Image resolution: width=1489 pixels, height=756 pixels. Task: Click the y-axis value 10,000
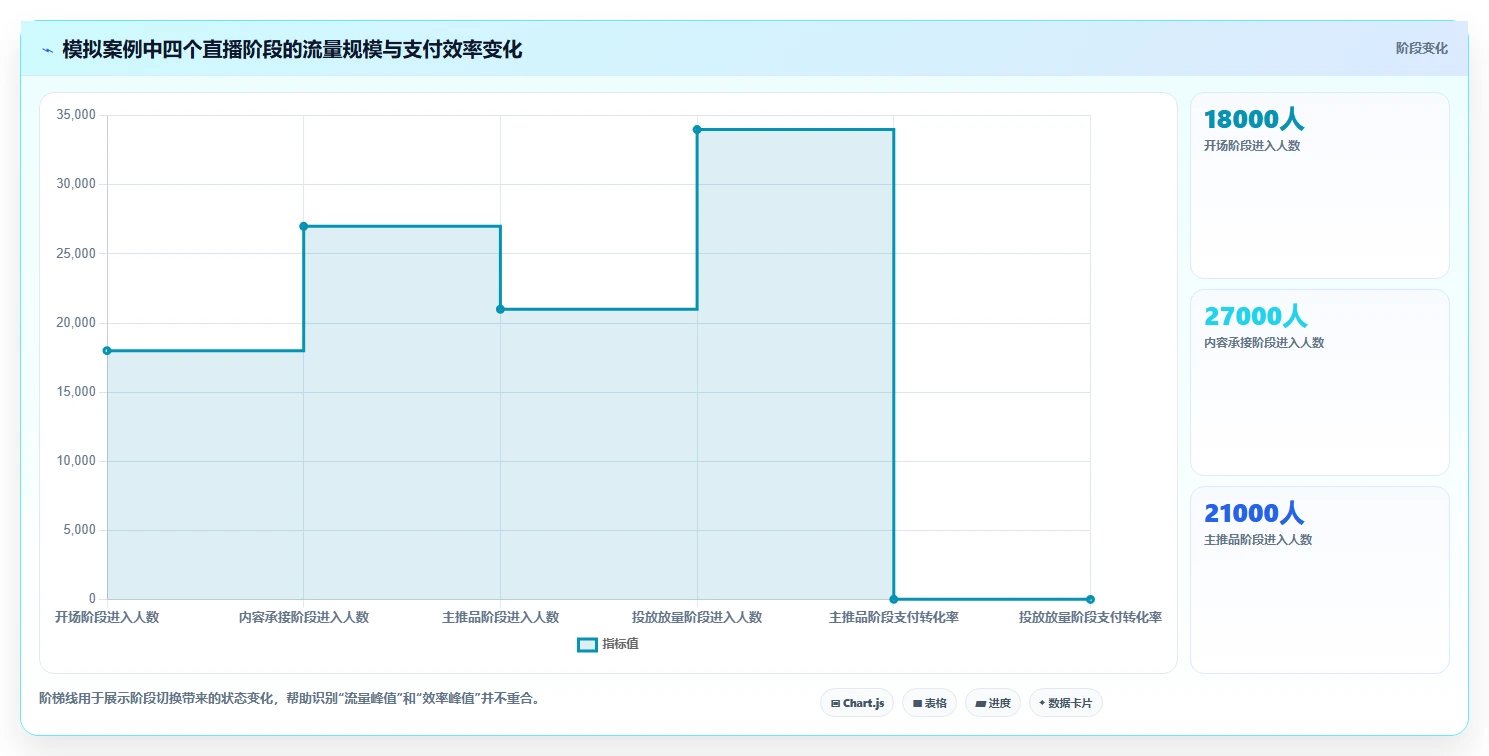click(76, 461)
